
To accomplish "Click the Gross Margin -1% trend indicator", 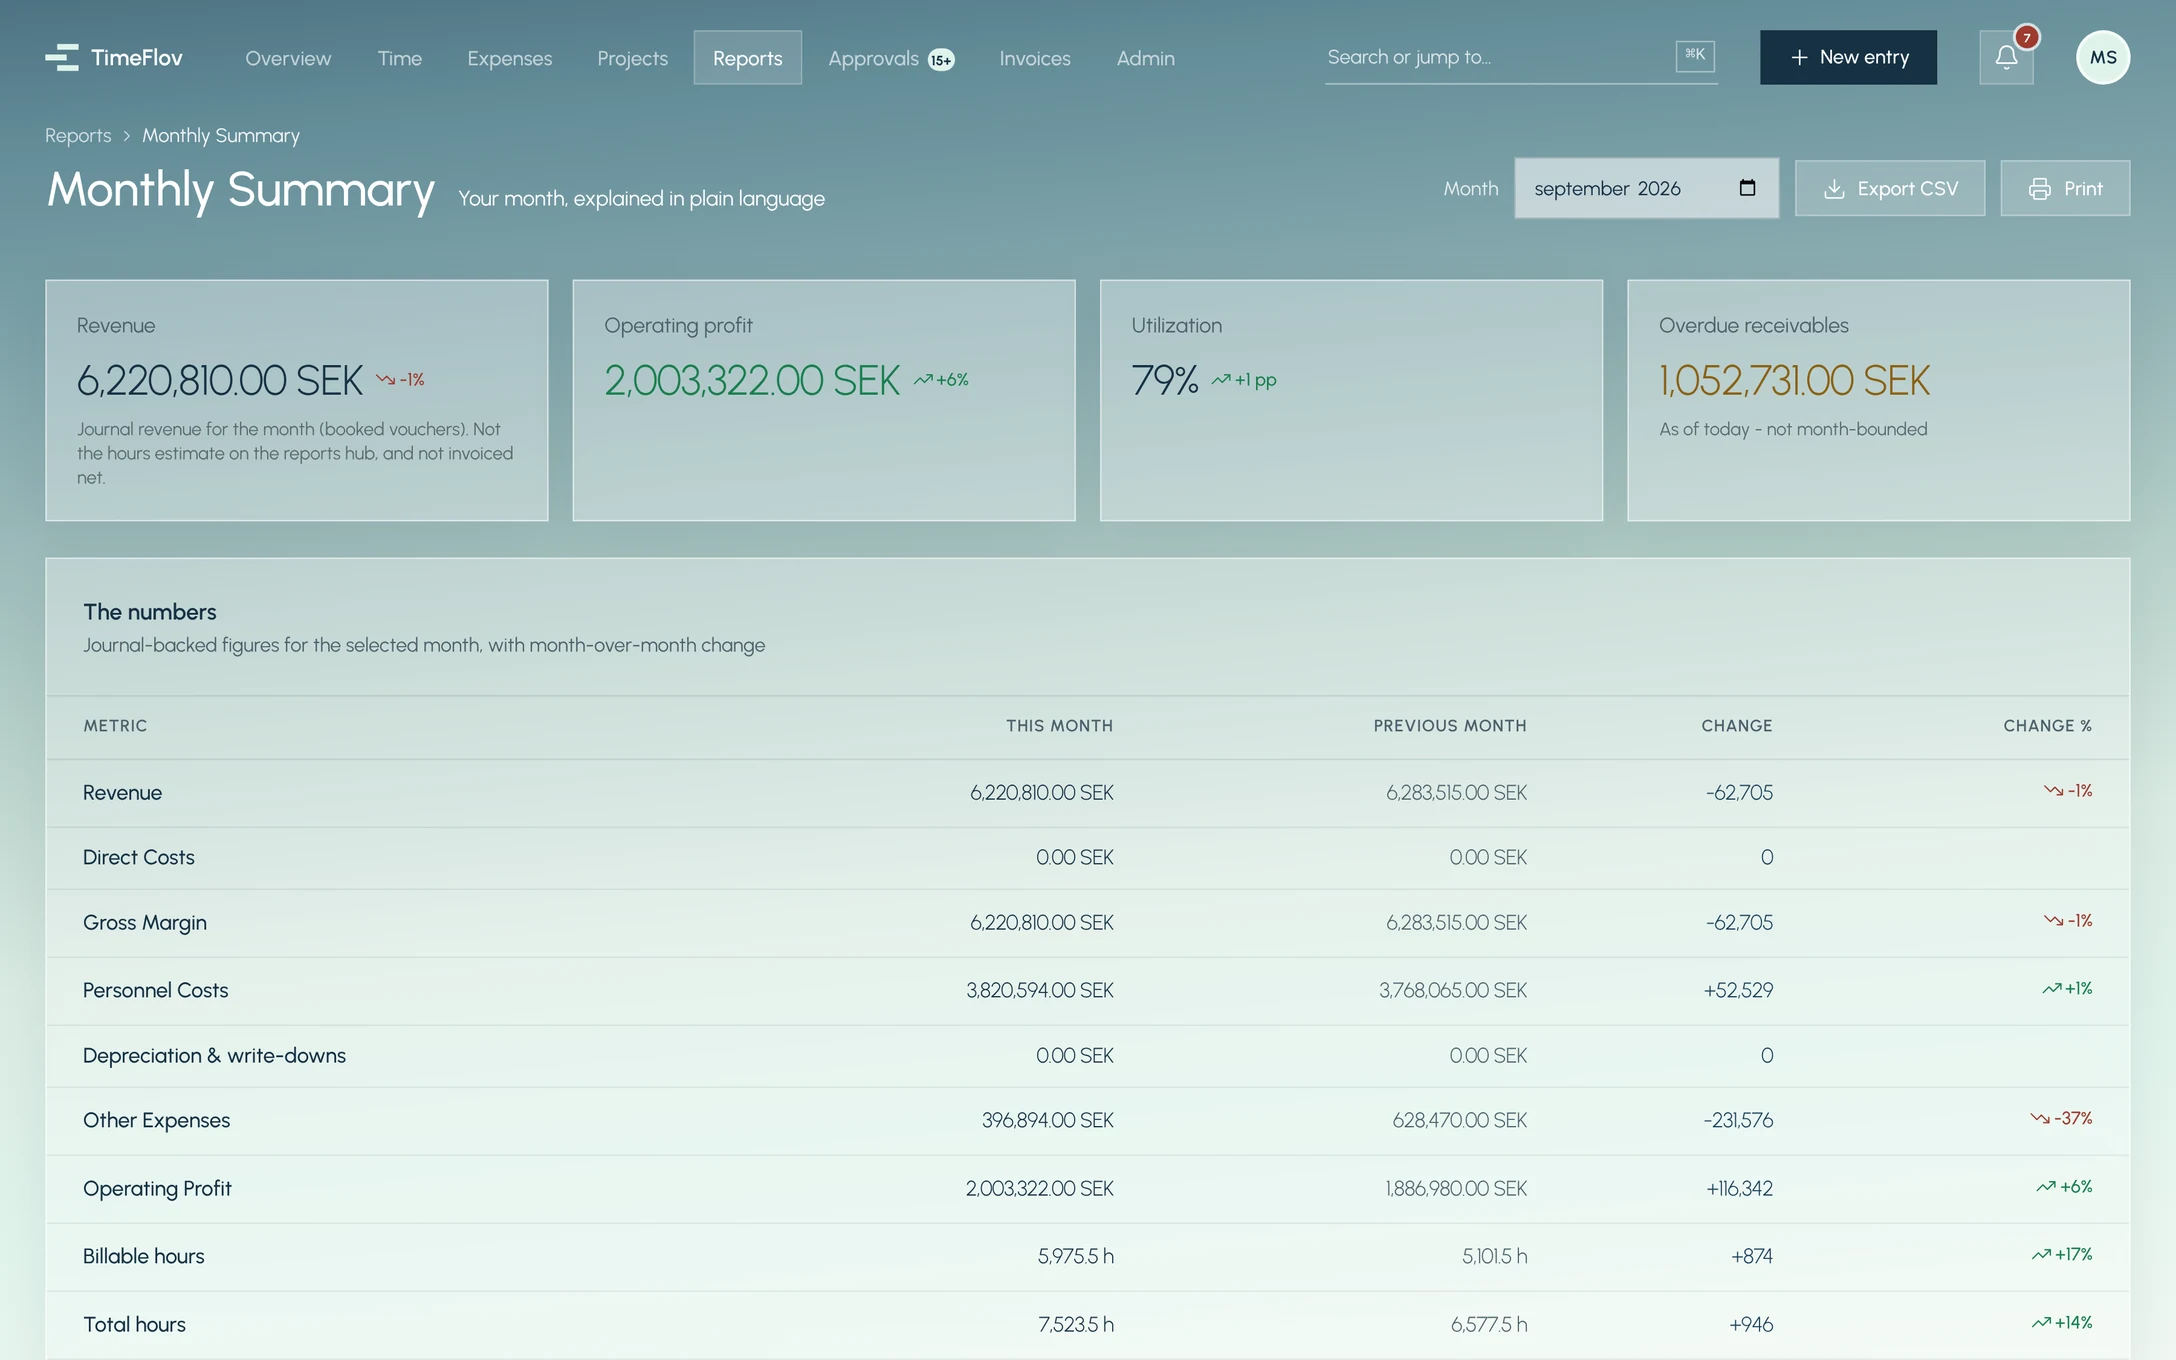I will [2068, 920].
